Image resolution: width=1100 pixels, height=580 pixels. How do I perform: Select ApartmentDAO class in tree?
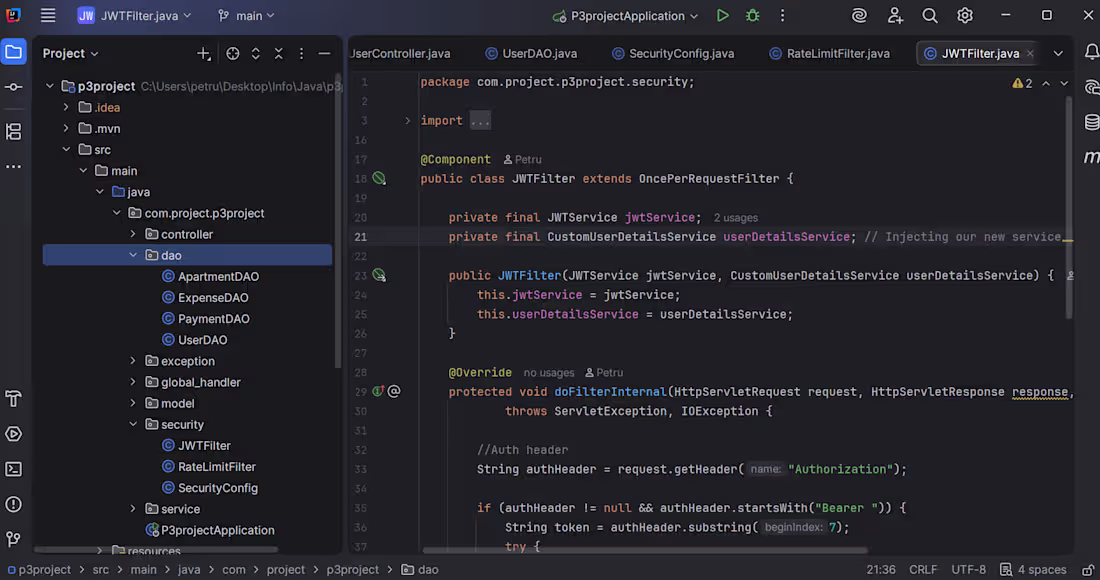[210, 276]
